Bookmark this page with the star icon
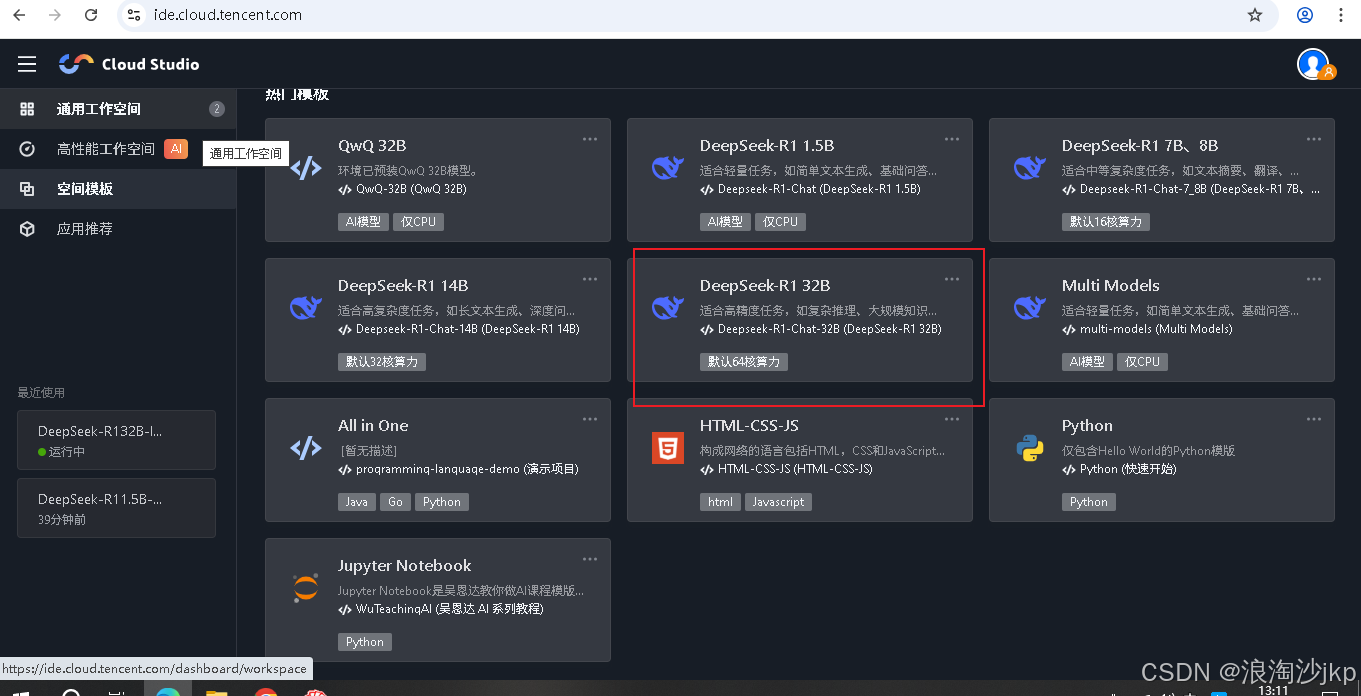This screenshot has height=696, width=1361. tap(1255, 15)
